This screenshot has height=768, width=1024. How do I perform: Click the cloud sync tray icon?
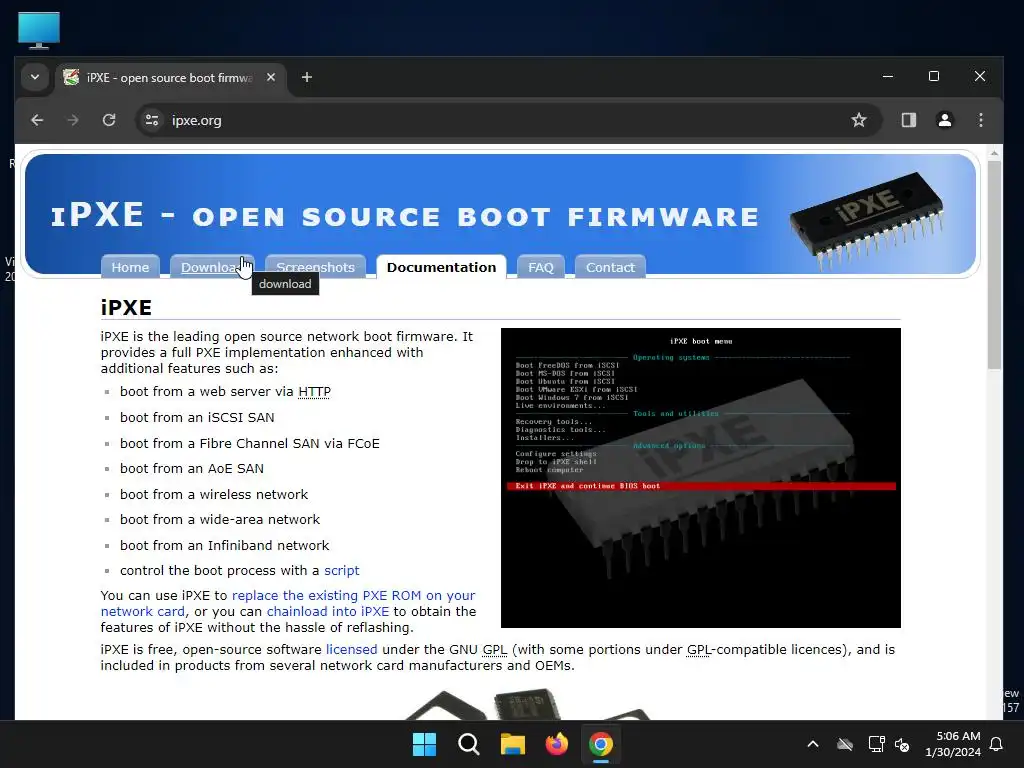tap(845, 744)
